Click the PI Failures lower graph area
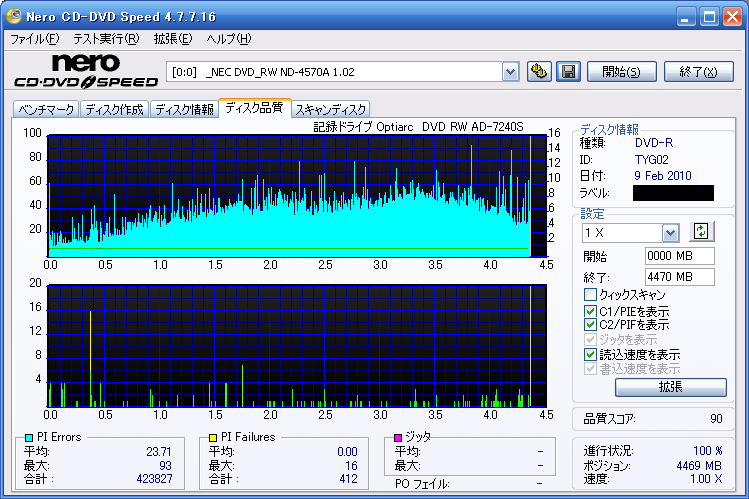Viewport: 749px width, 499px height. (297, 346)
